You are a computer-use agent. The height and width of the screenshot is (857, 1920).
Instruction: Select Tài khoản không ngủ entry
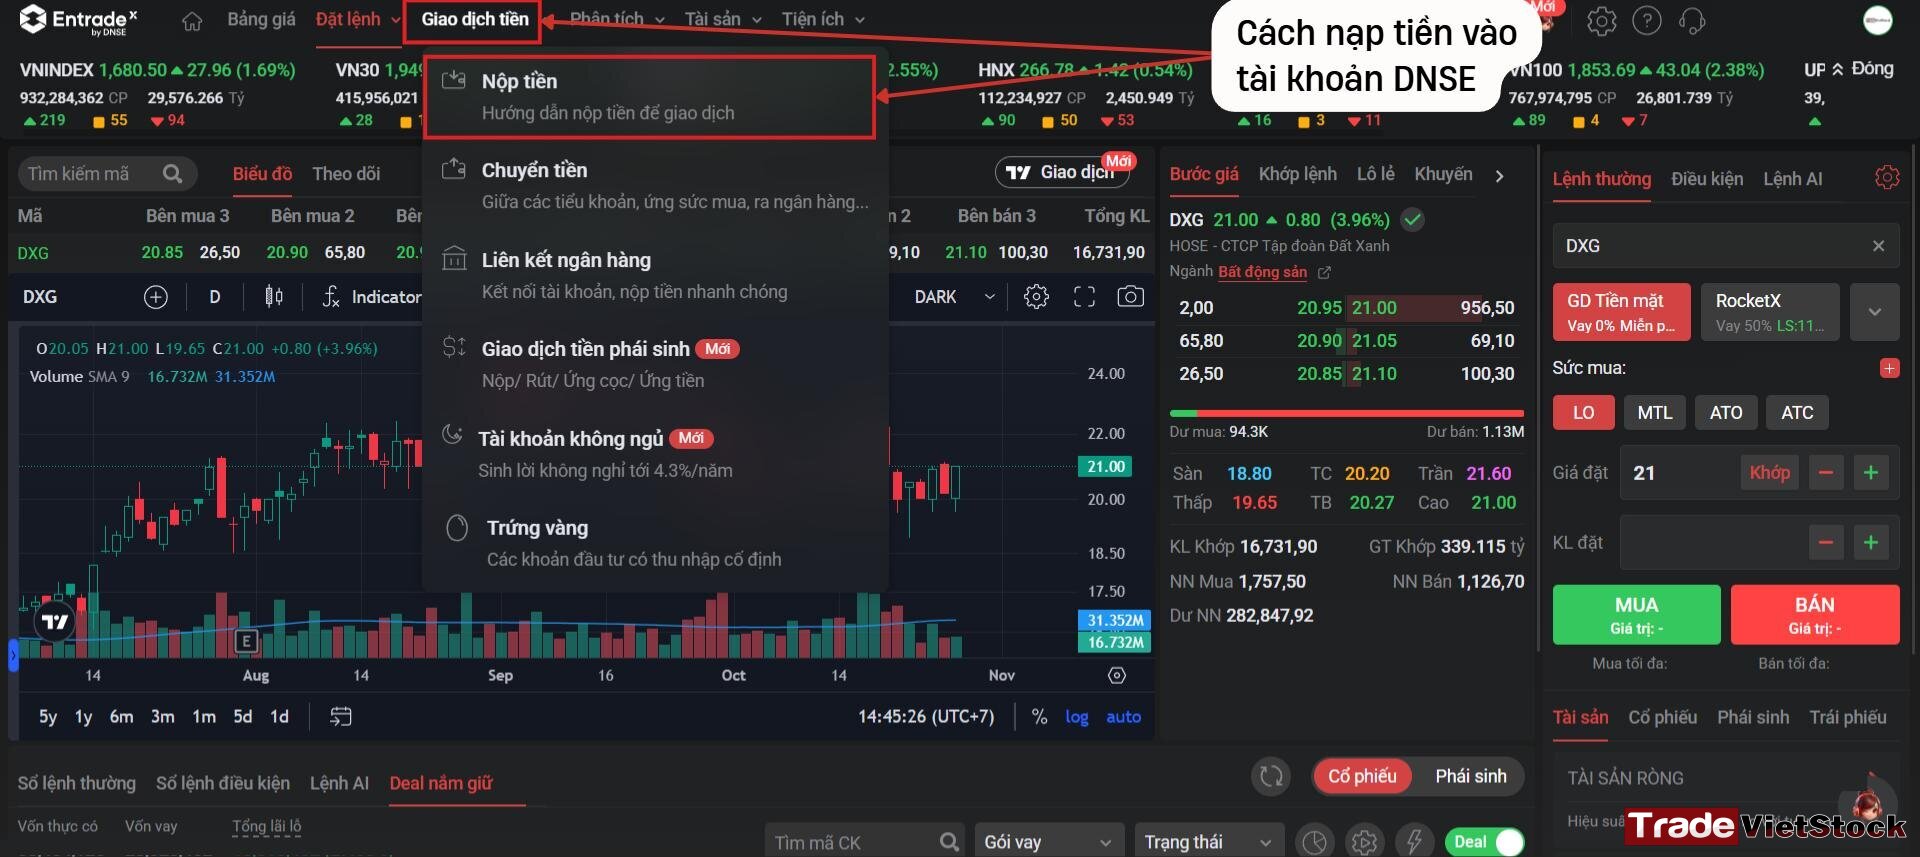coord(655,454)
